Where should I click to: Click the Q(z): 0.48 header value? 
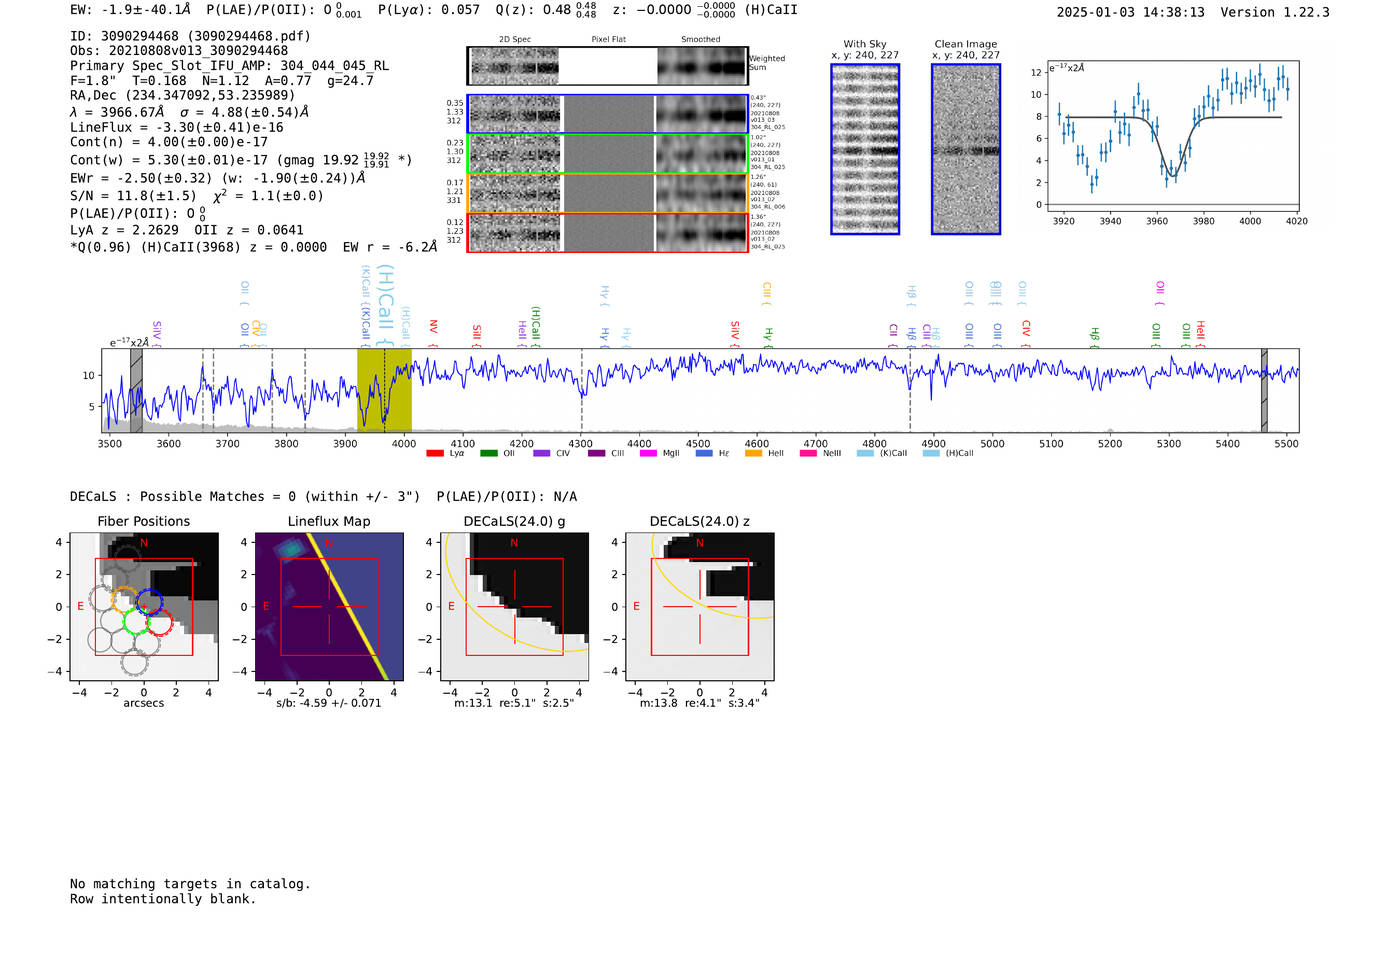[x=546, y=10]
